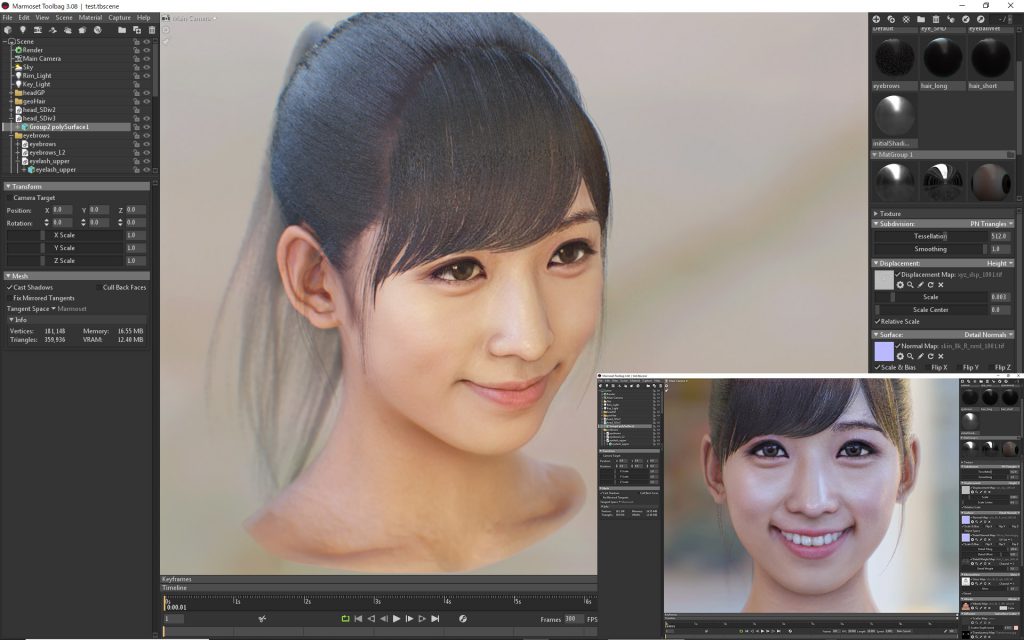Image resolution: width=1024 pixels, height=640 pixels.
Task: Expand the headGP folder in the scene tree
Action: [x=11, y=93]
